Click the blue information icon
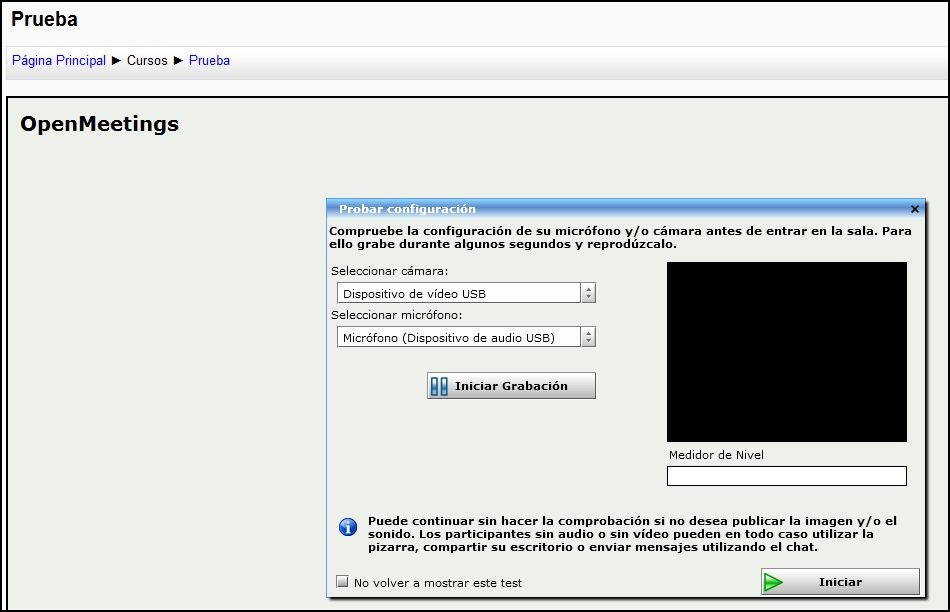Image resolution: width=950 pixels, height=612 pixels. pos(348,527)
